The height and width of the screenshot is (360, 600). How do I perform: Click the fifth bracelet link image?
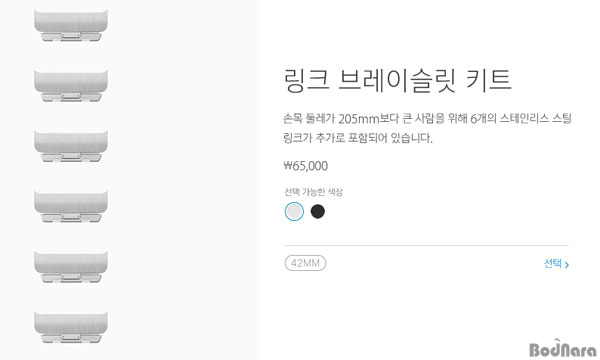click(x=71, y=267)
